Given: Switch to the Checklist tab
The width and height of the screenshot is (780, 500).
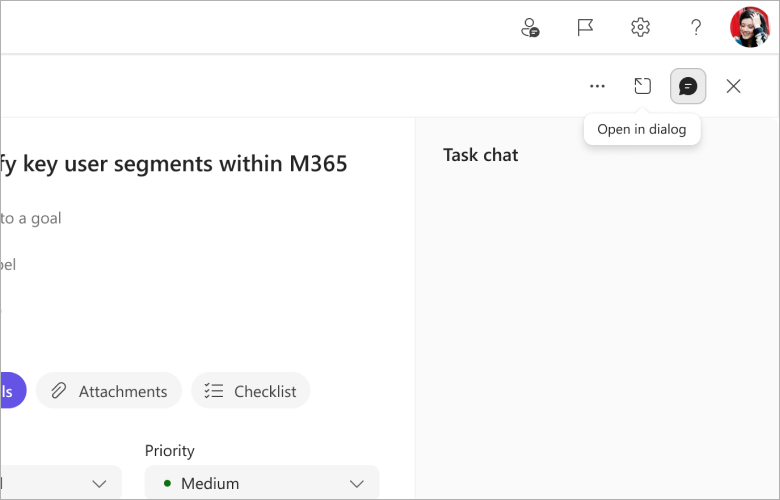Looking at the screenshot, I should tap(251, 391).
